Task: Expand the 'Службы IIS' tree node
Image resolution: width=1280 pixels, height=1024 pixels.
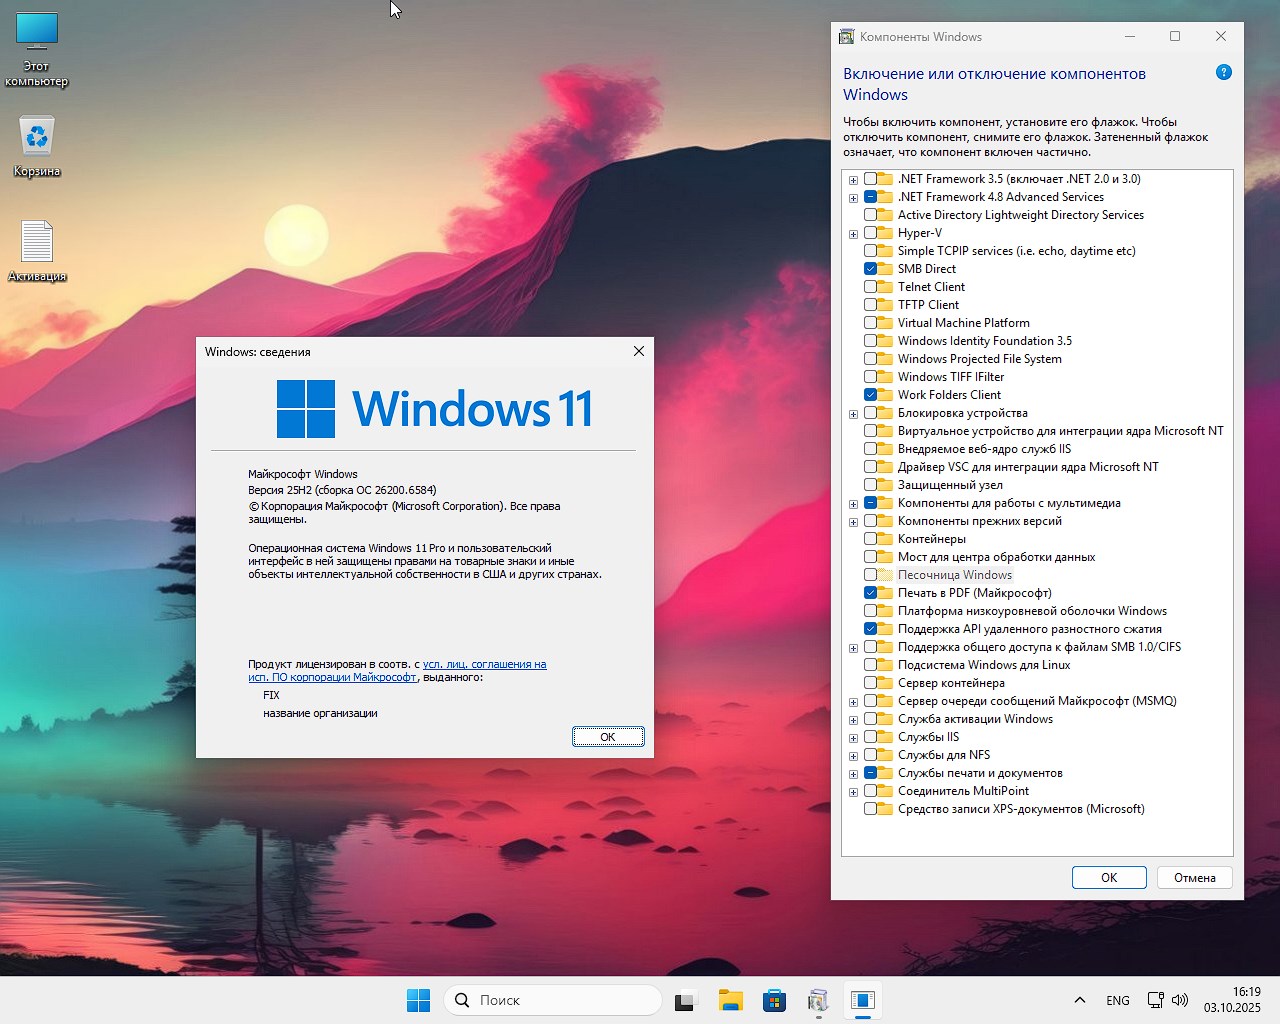Action: (x=853, y=738)
